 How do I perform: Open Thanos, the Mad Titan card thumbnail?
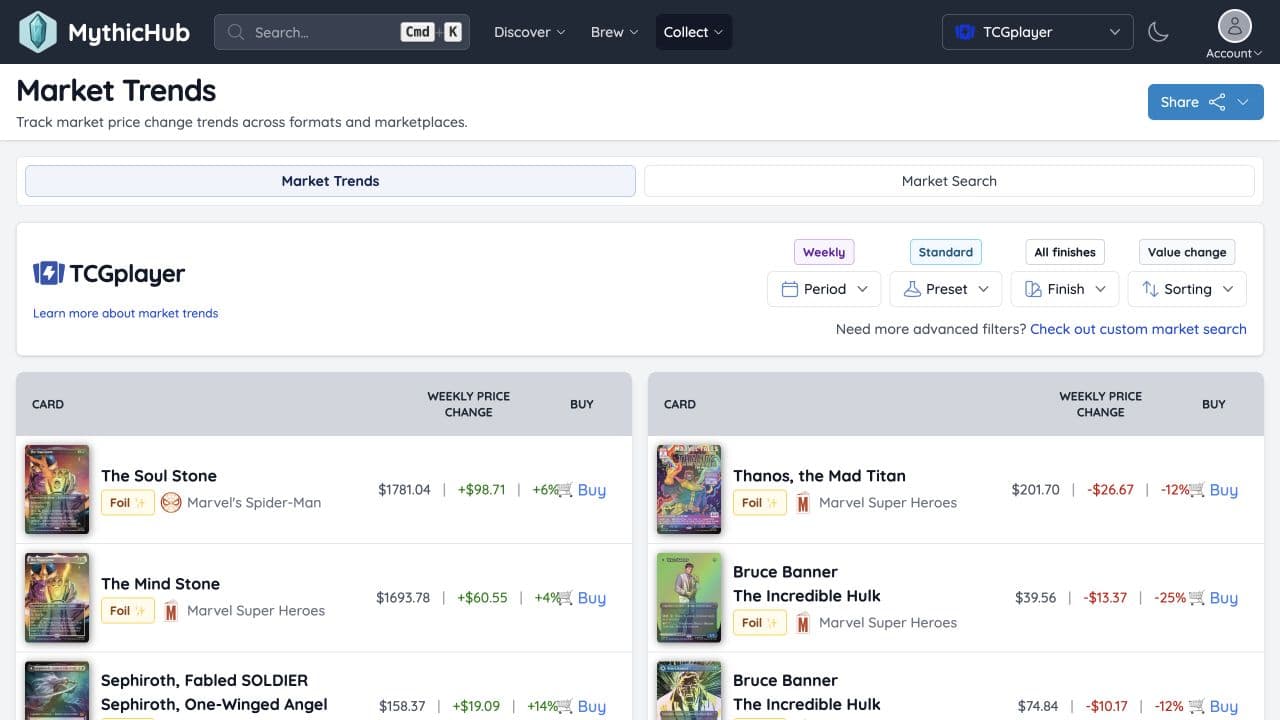tap(689, 489)
